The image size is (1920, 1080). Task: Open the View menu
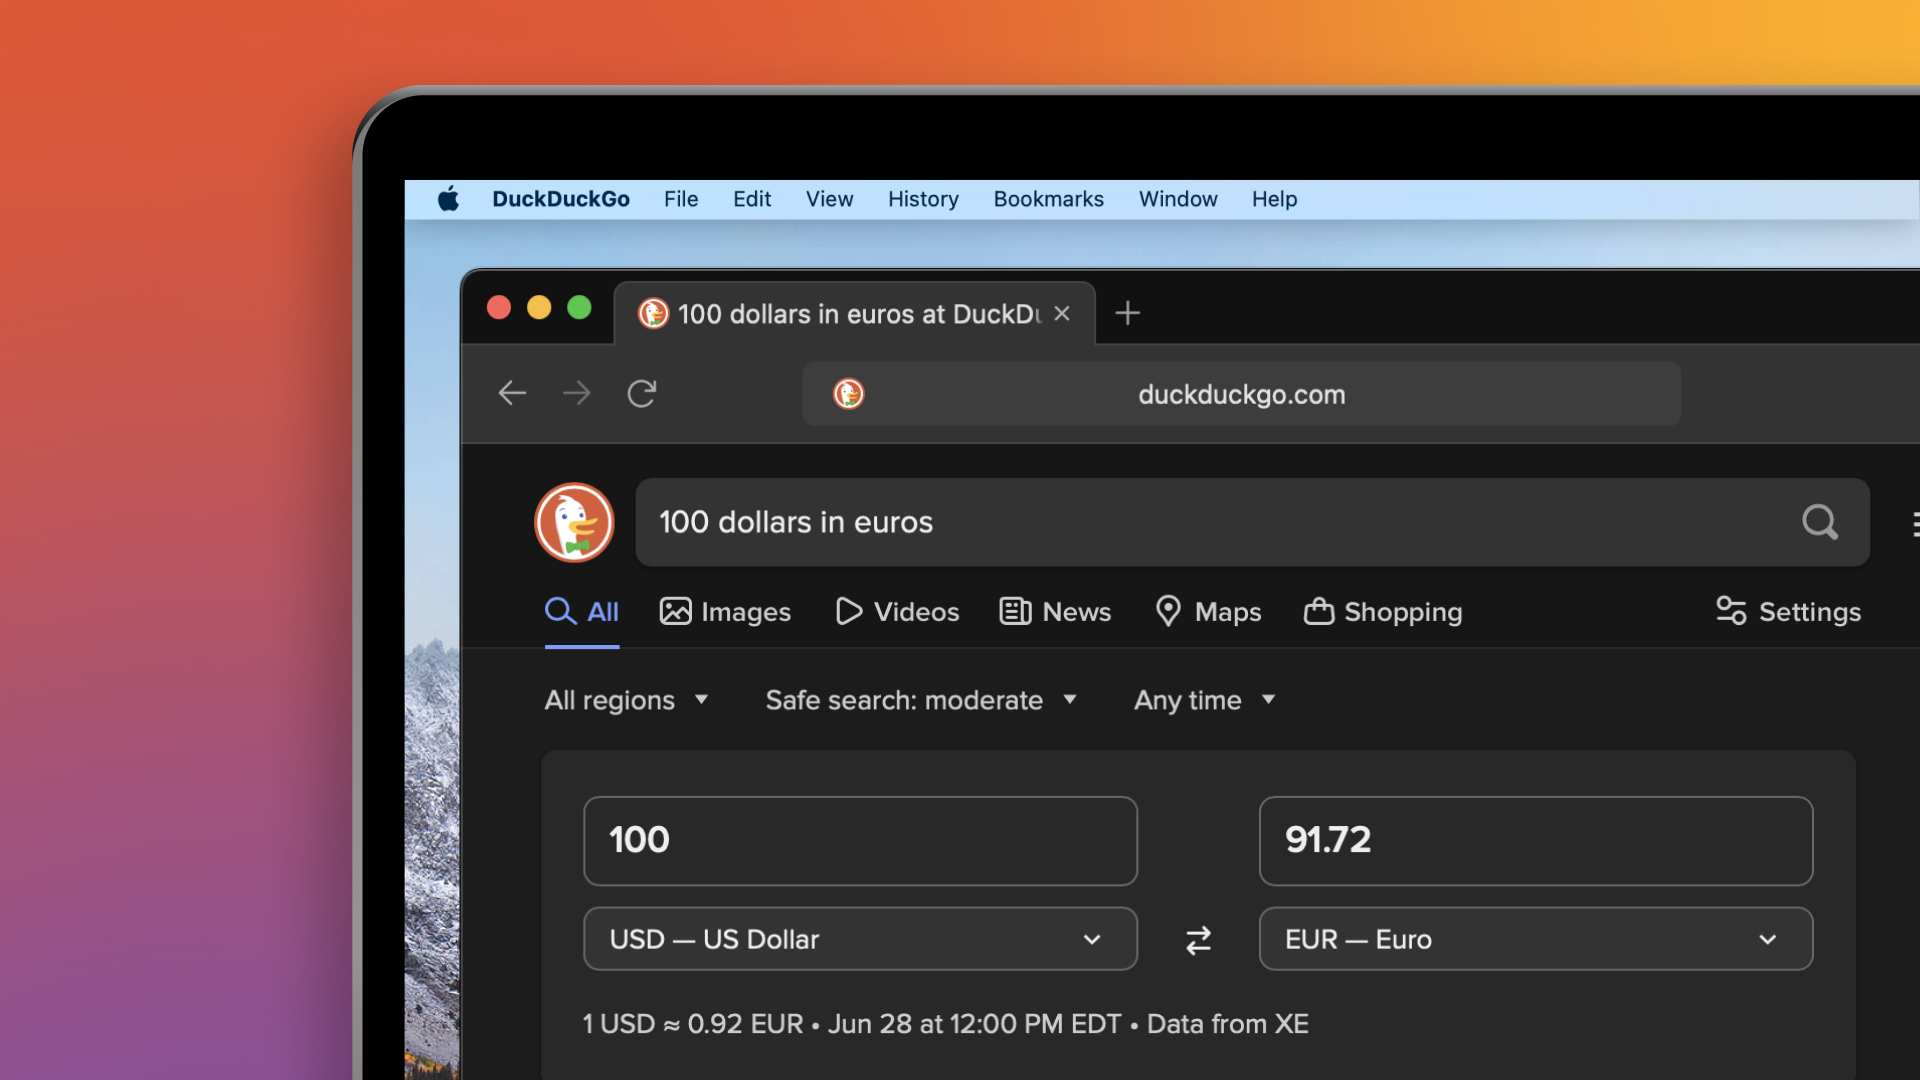(x=830, y=199)
